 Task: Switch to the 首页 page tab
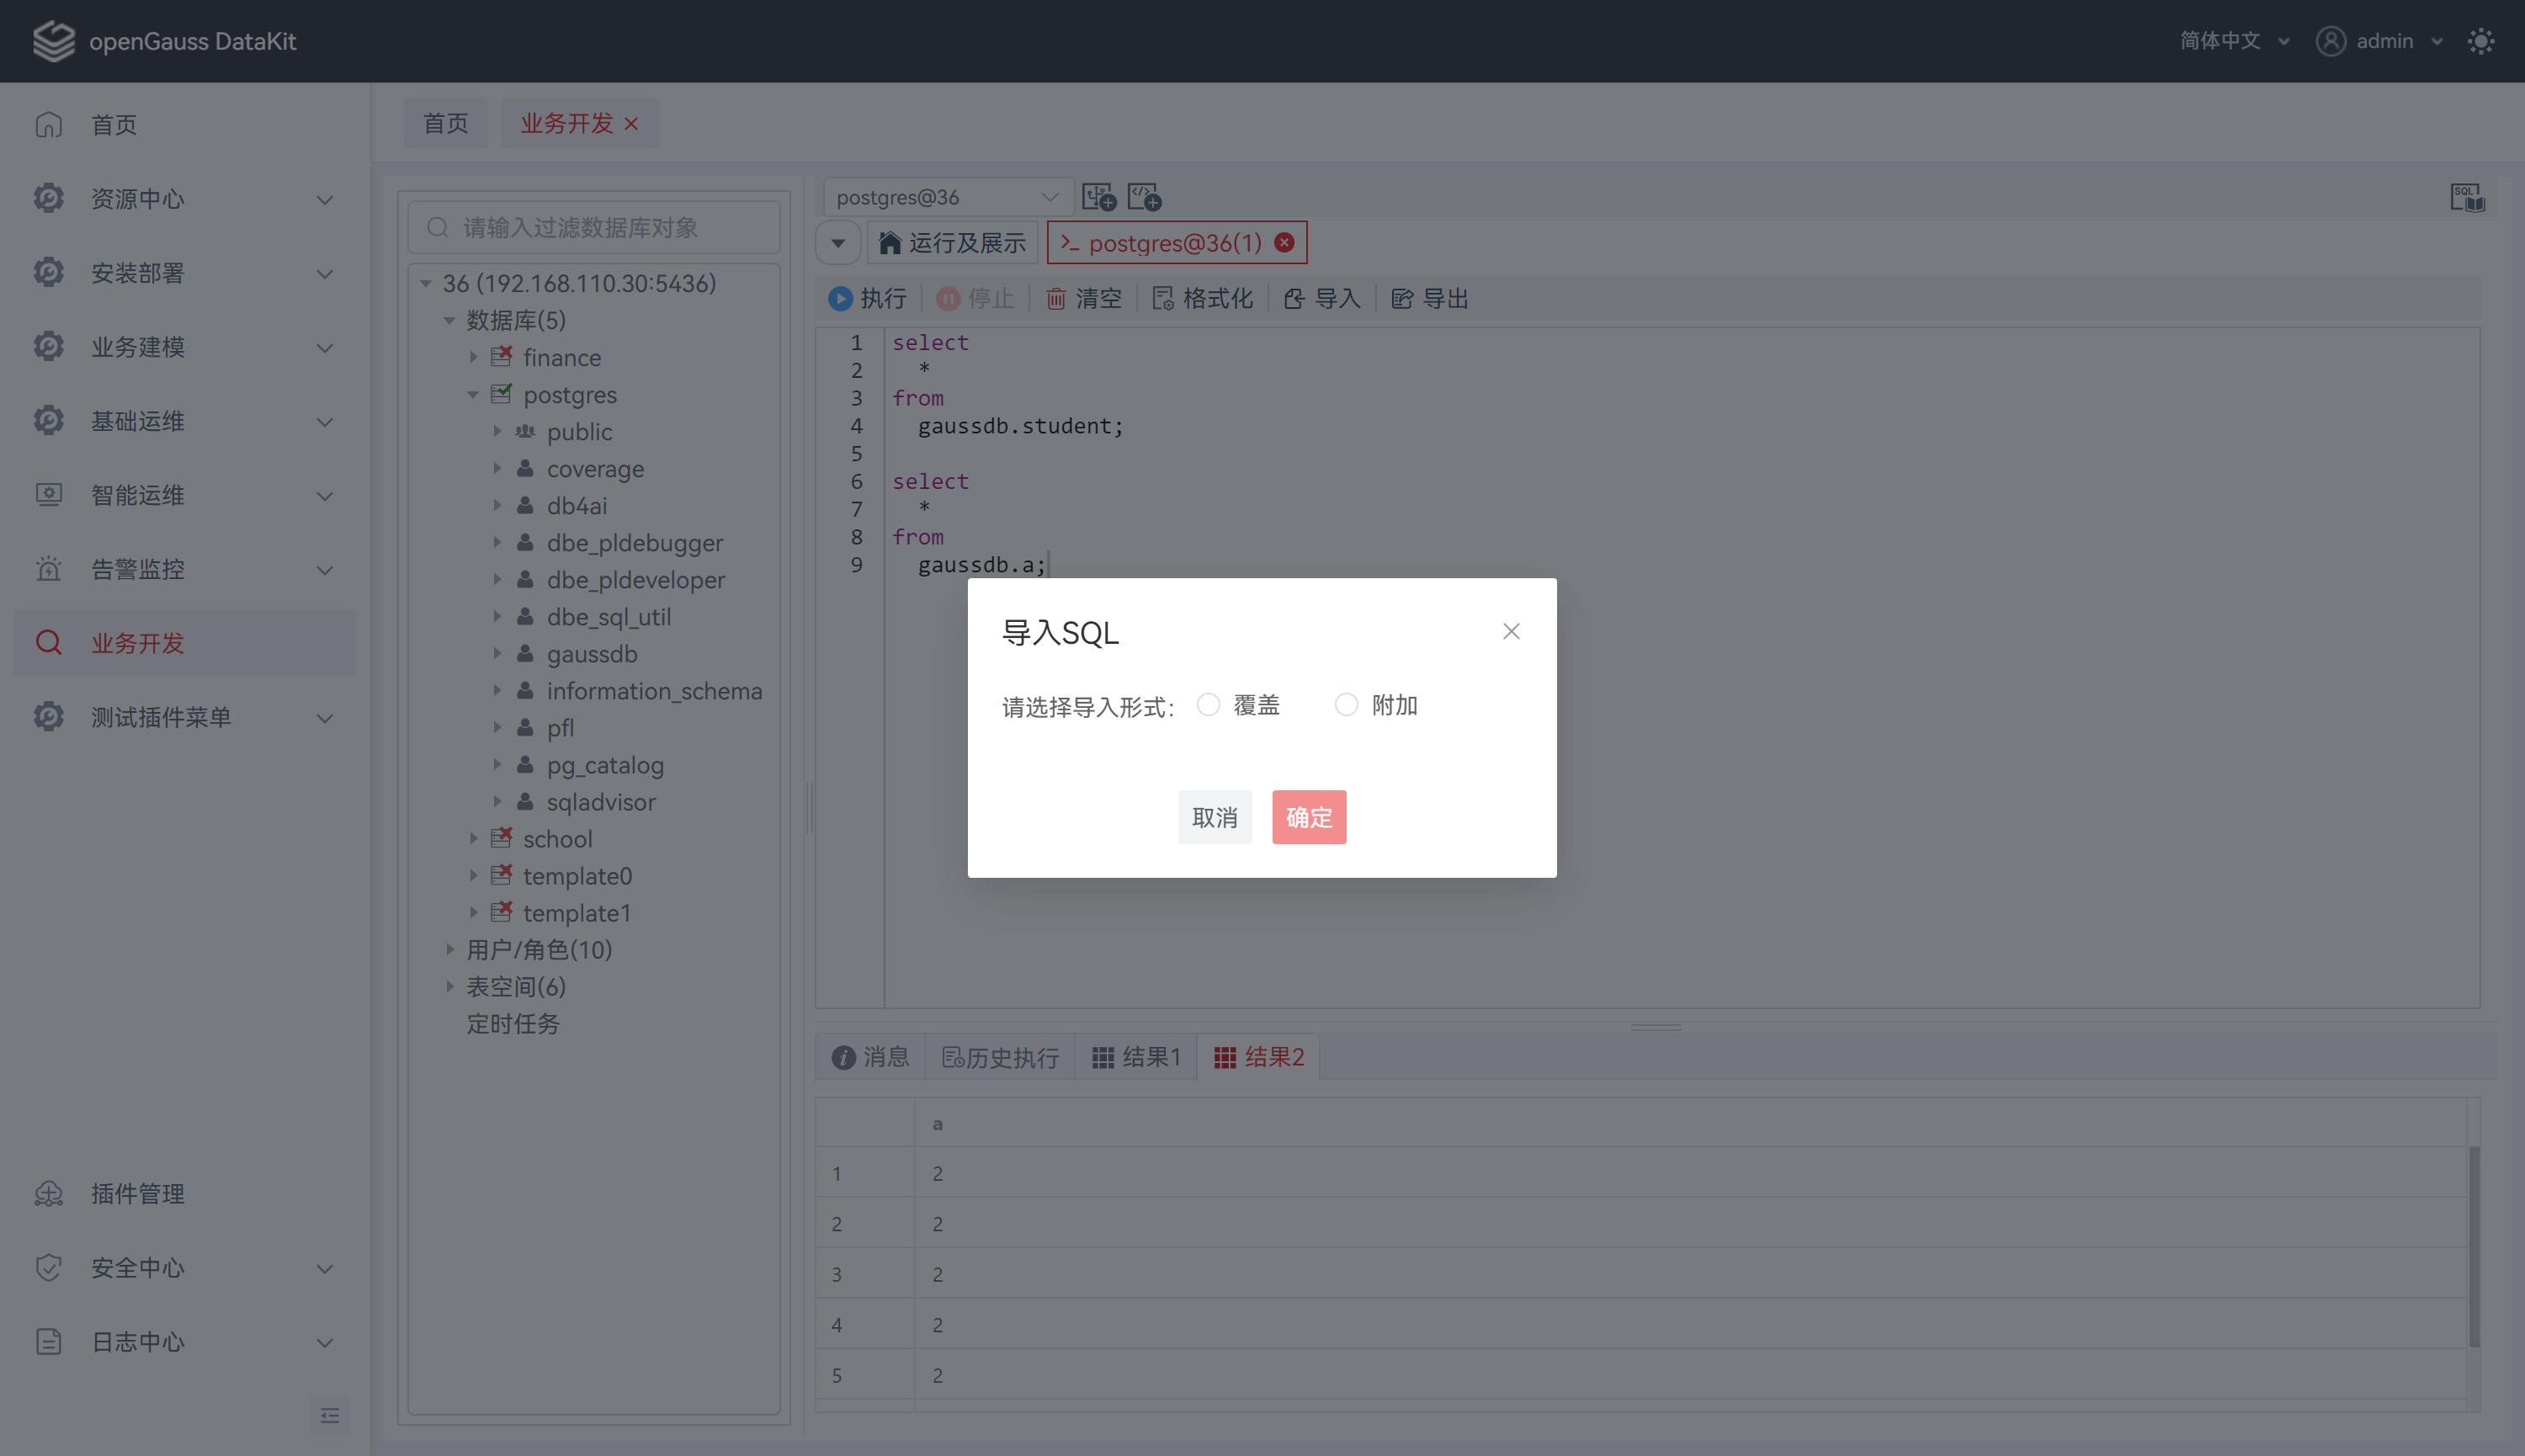[x=446, y=123]
